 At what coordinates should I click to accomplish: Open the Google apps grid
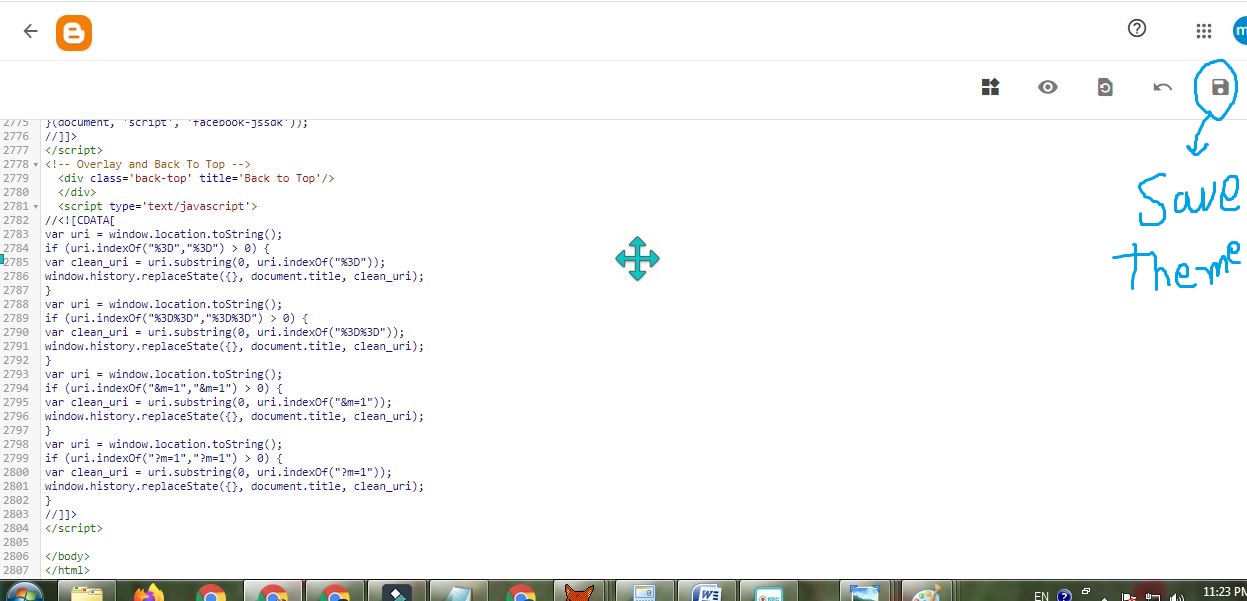point(1204,31)
